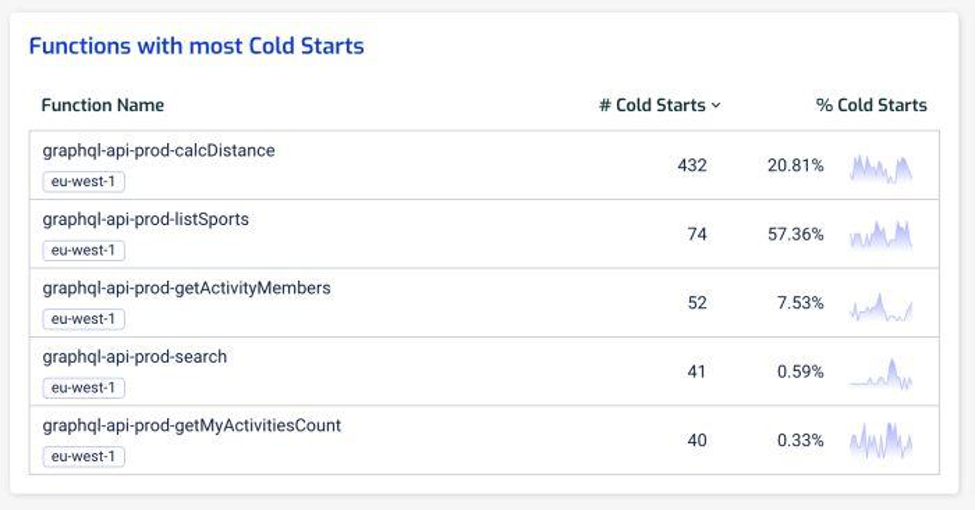This screenshot has height=510, width=977.
Task: Open the calcDistance sparkline chart
Action: [x=881, y=168]
